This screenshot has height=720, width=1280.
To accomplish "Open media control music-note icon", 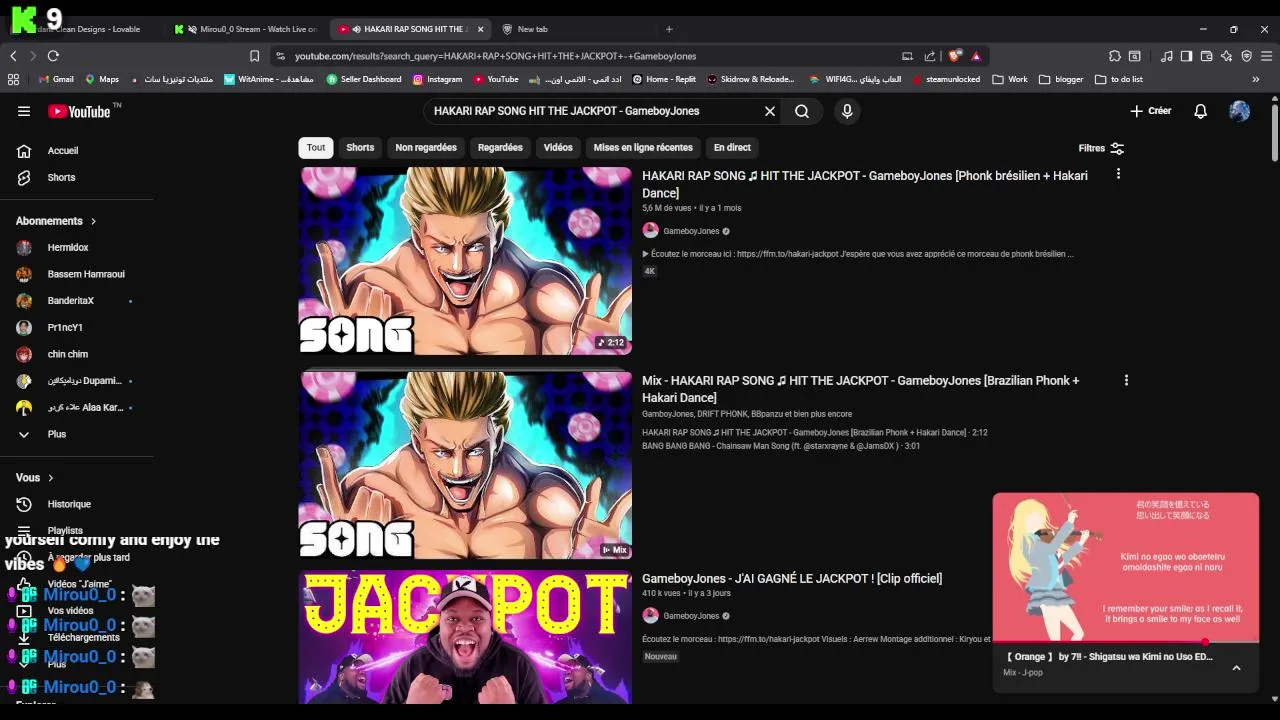I will coord(1167,56).
